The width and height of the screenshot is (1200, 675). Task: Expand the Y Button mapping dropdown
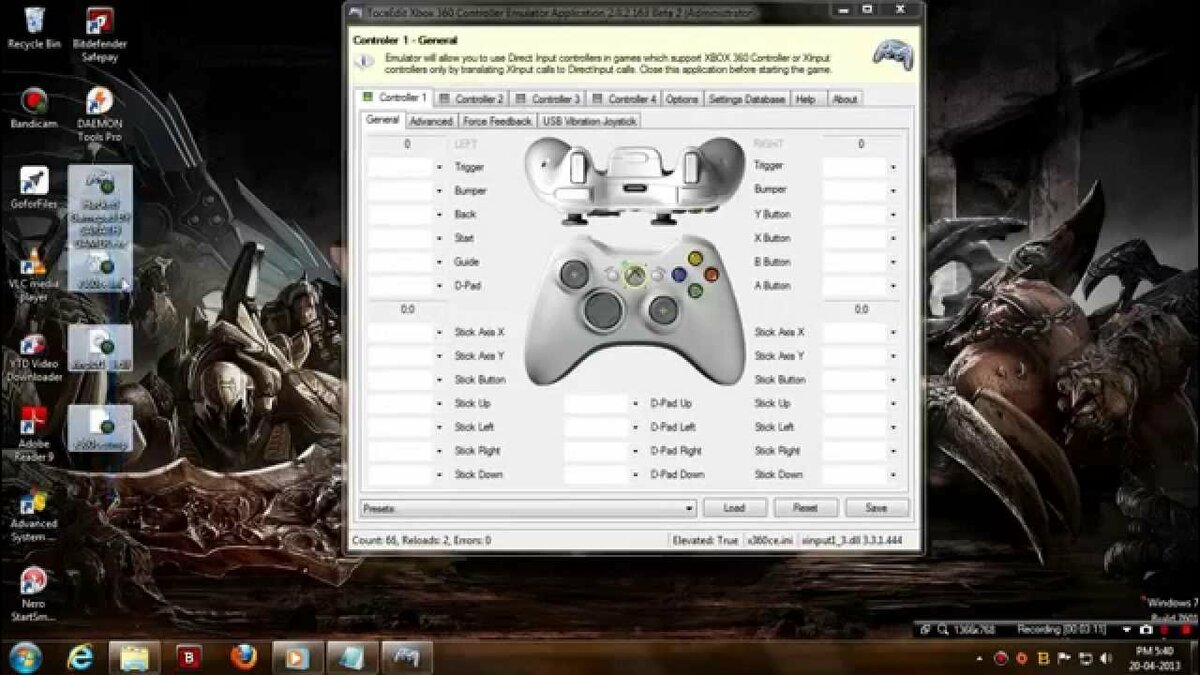(892, 215)
